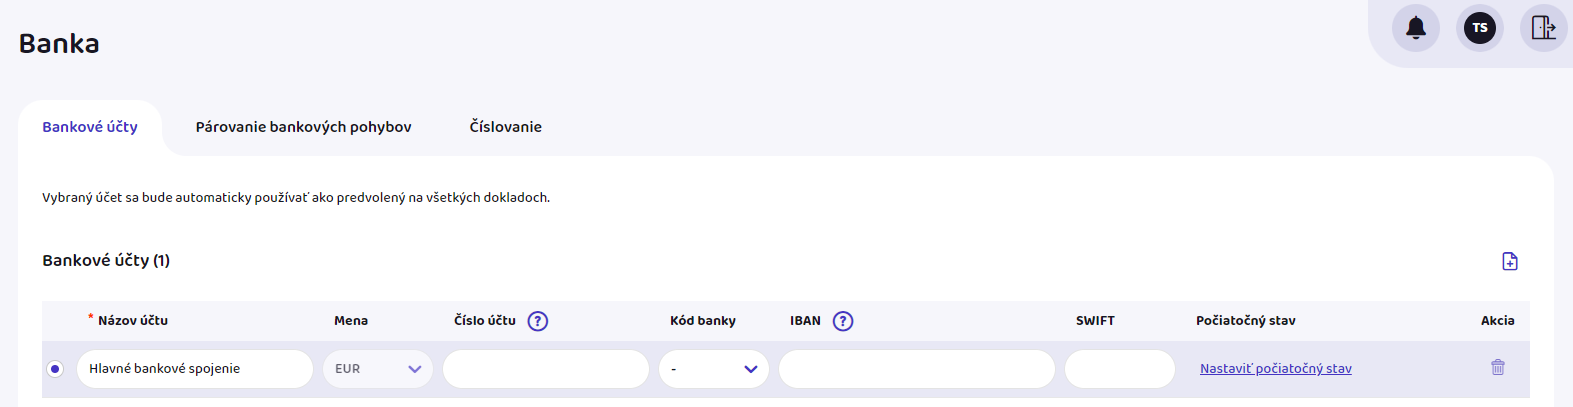Go to the Číslovanie tab
Screen dimensions: 1573x407
[x=506, y=127]
